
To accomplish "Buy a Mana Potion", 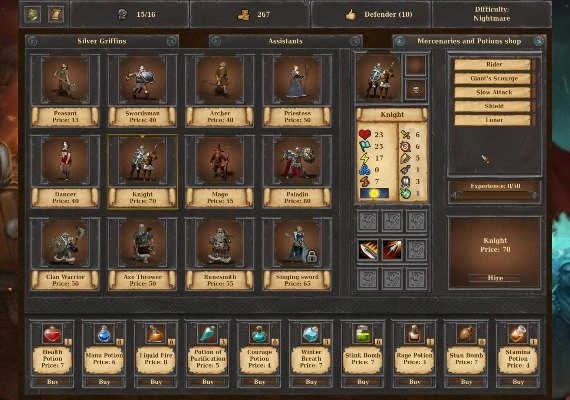I will coord(104,382).
